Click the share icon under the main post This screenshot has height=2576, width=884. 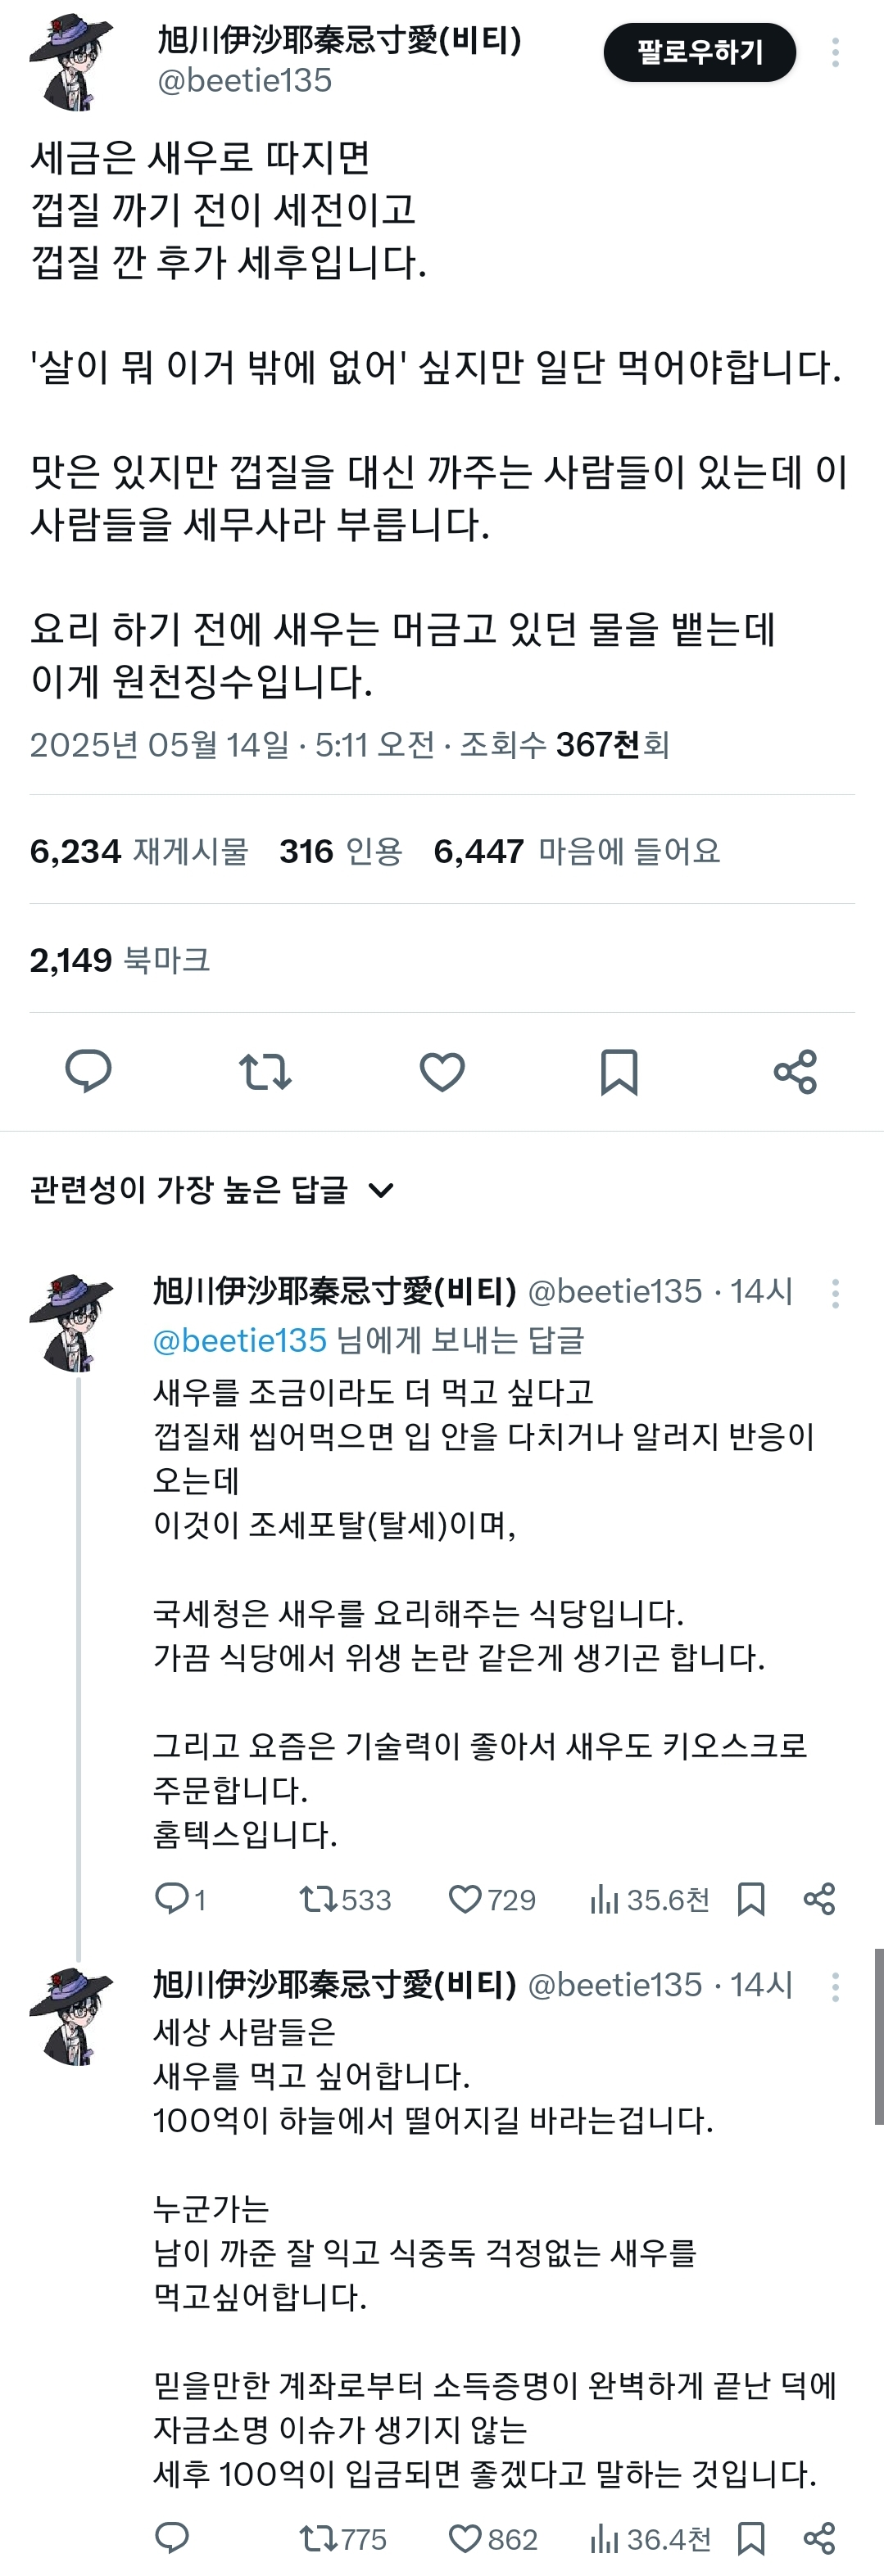795,1072
